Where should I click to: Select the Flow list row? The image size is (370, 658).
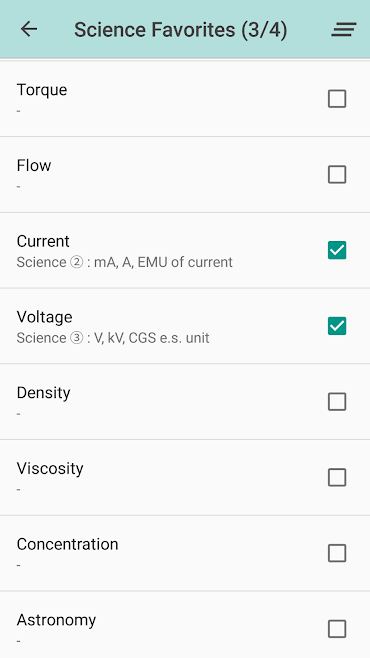tap(185, 175)
